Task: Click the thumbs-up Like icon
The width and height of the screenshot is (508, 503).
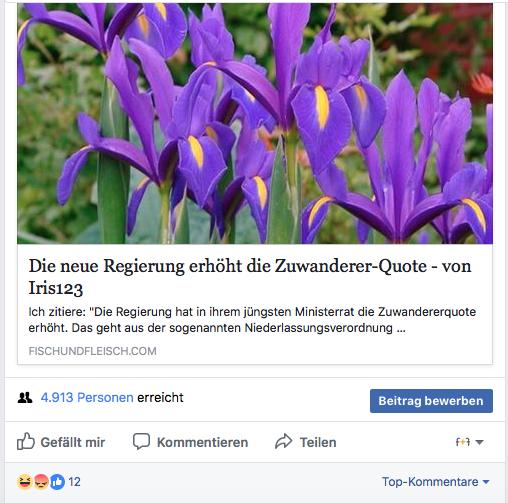Action: click(x=26, y=441)
